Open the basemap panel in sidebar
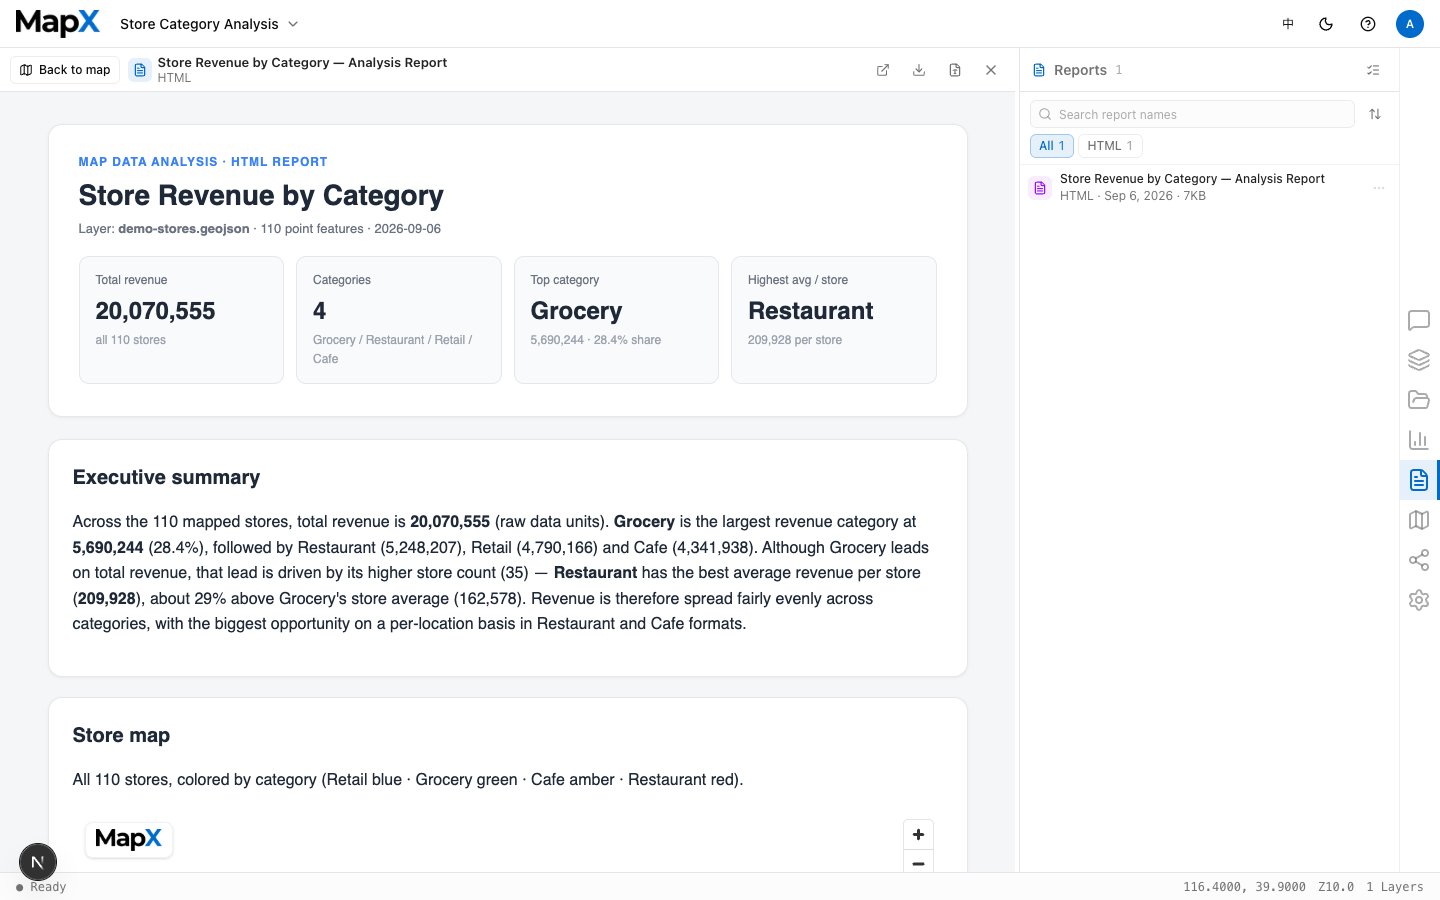 [1419, 520]
